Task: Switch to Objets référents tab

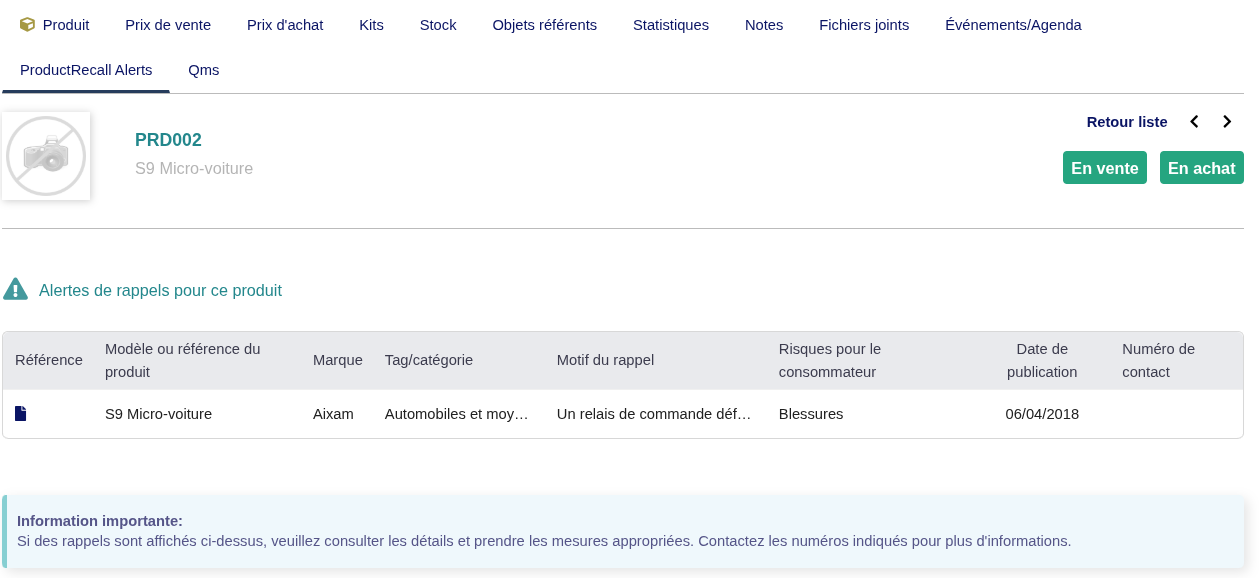Action: pyautogui.click(x=544, y=25)
